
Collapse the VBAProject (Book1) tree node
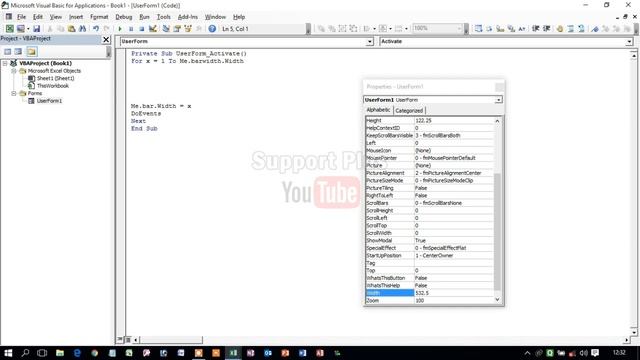click(5, 63)
